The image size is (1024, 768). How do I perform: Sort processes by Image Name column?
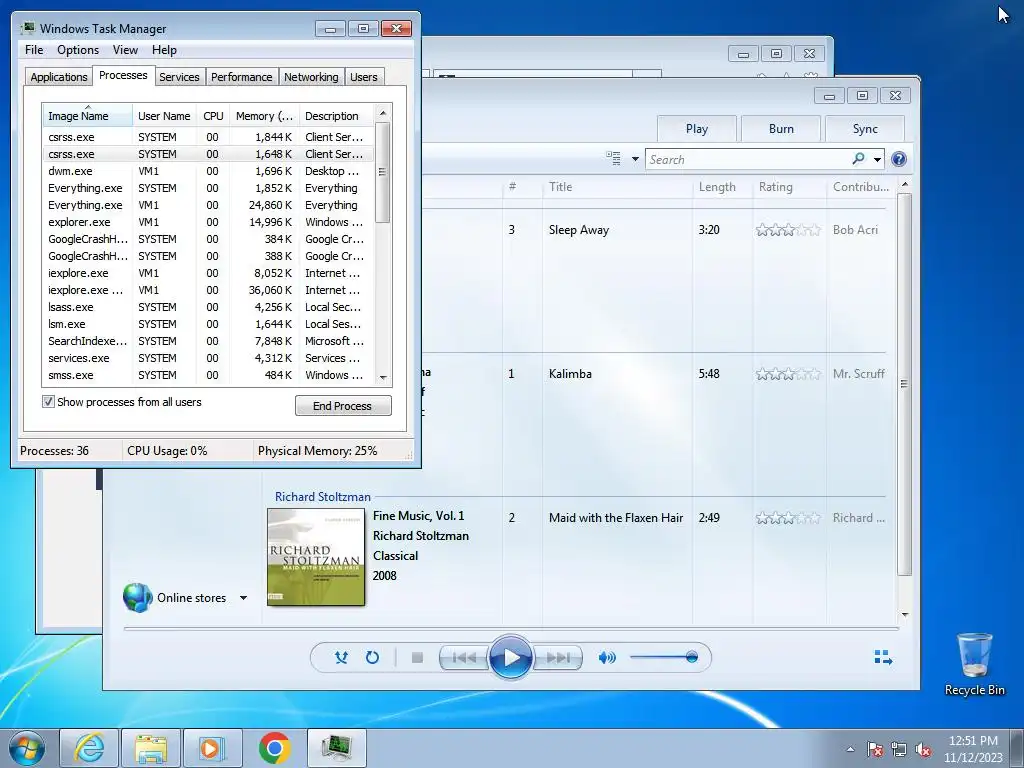click(x=87, y=116)
